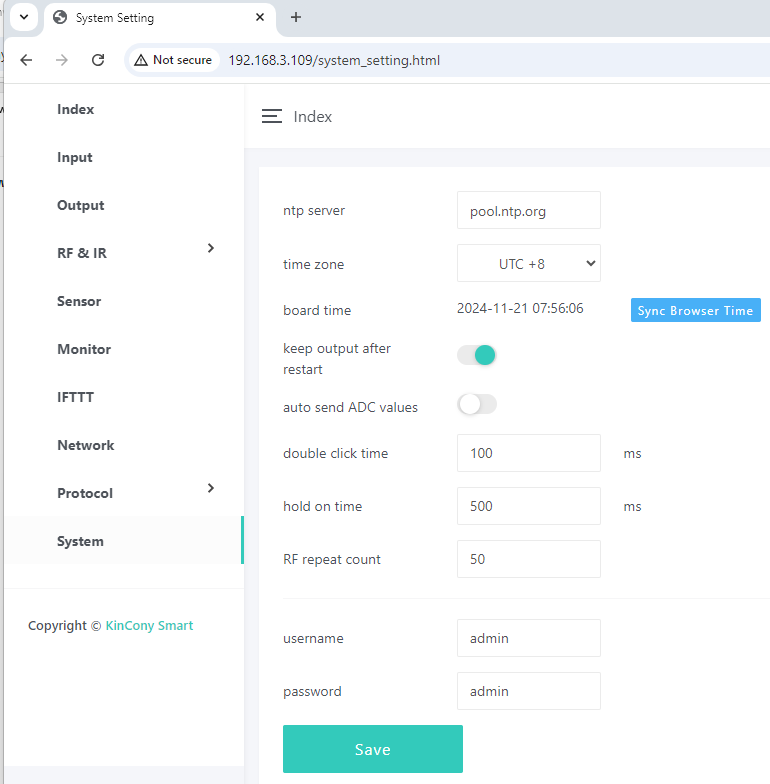Expand the Protocol submenu

pyautogui.click(x=210, y=488)
